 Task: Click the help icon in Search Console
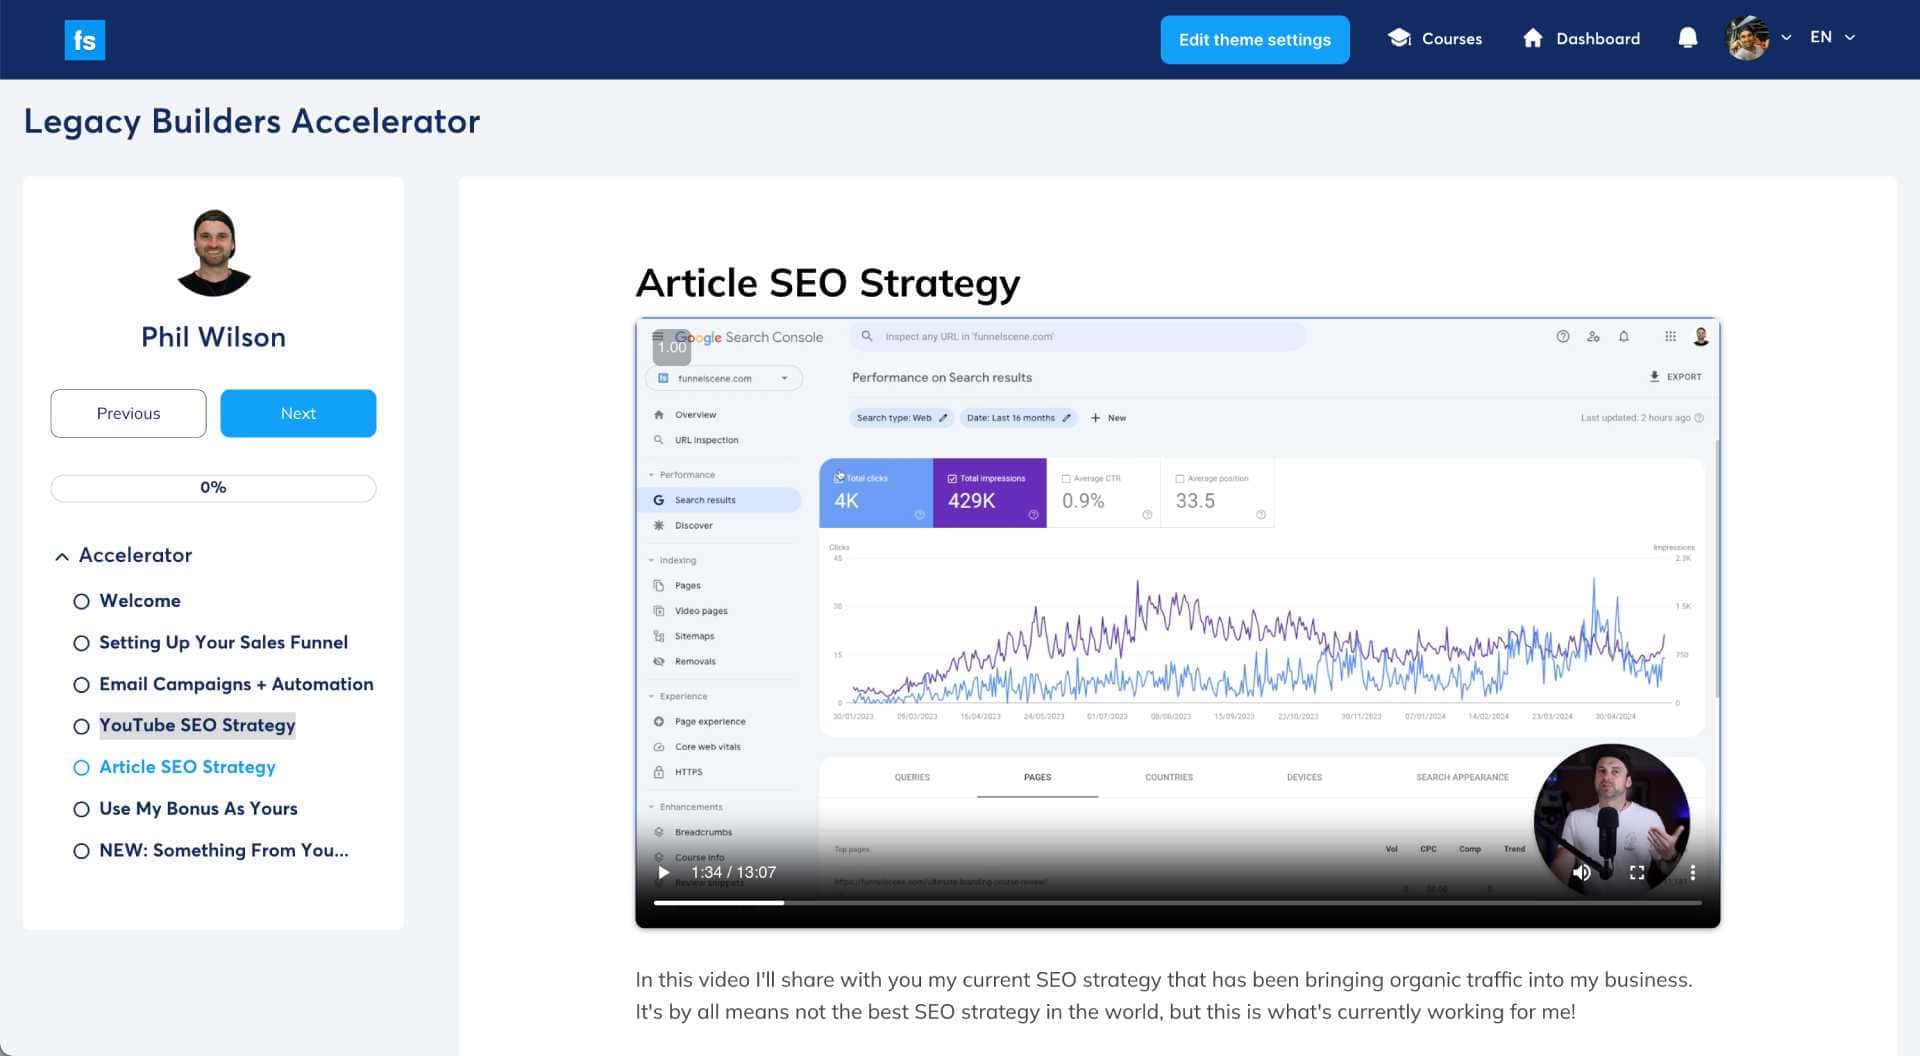click(1562, 337)
